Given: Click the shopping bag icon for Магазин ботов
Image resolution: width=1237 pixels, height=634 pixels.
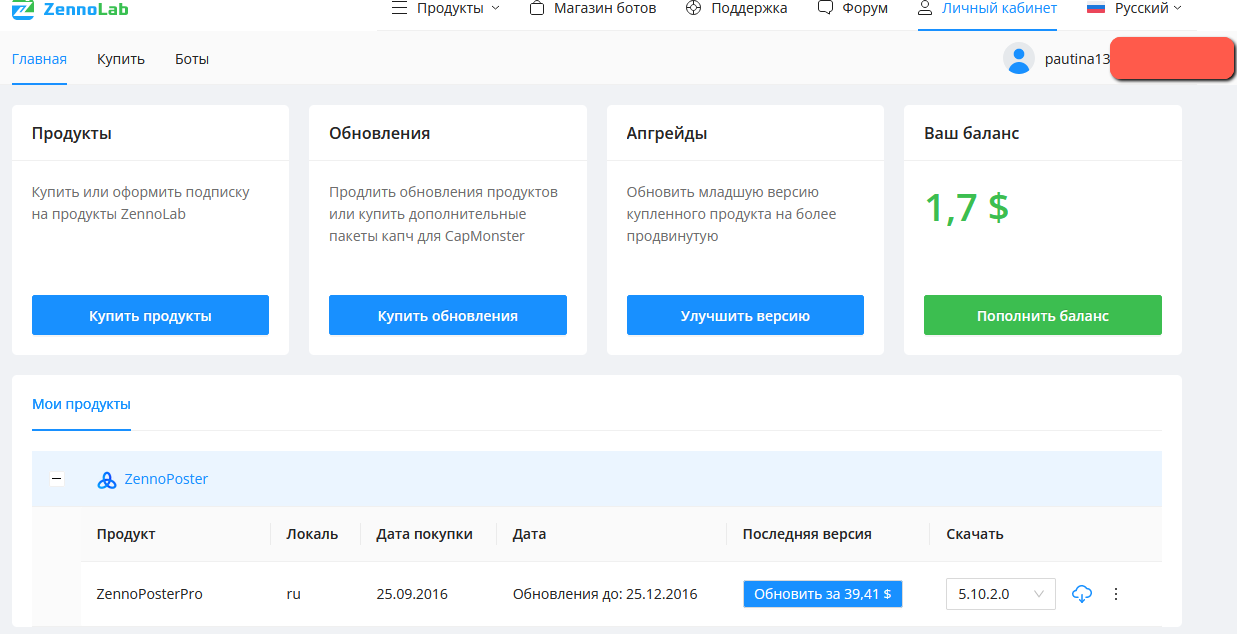Looking at the screenshot, I should click(x=537, y=8).
